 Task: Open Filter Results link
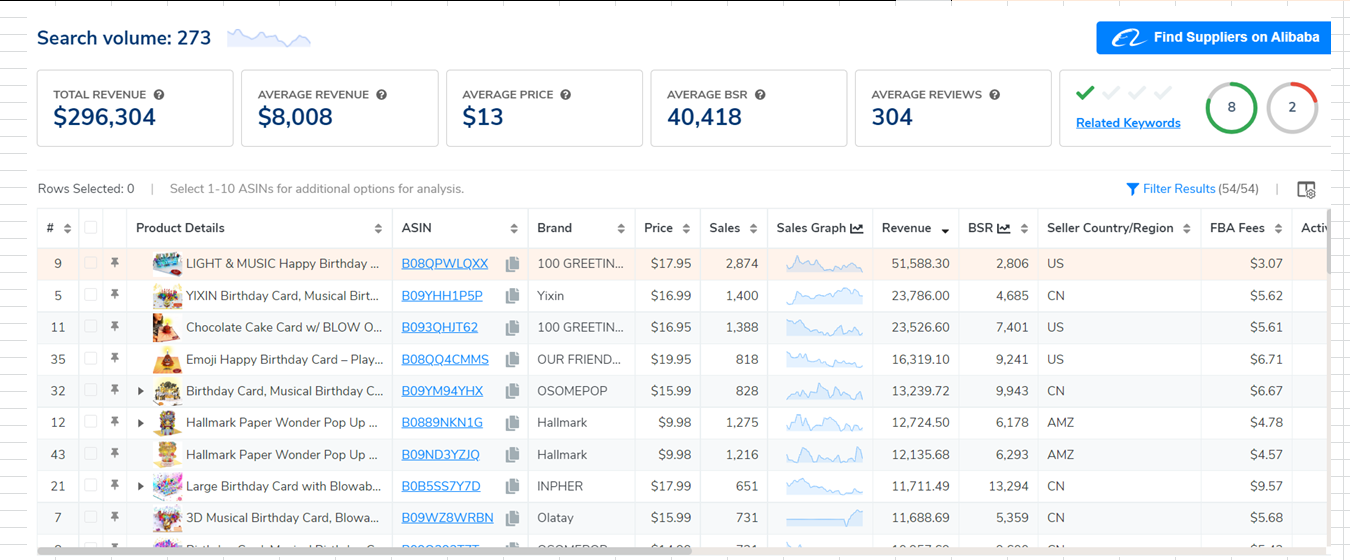(1179, 189)
